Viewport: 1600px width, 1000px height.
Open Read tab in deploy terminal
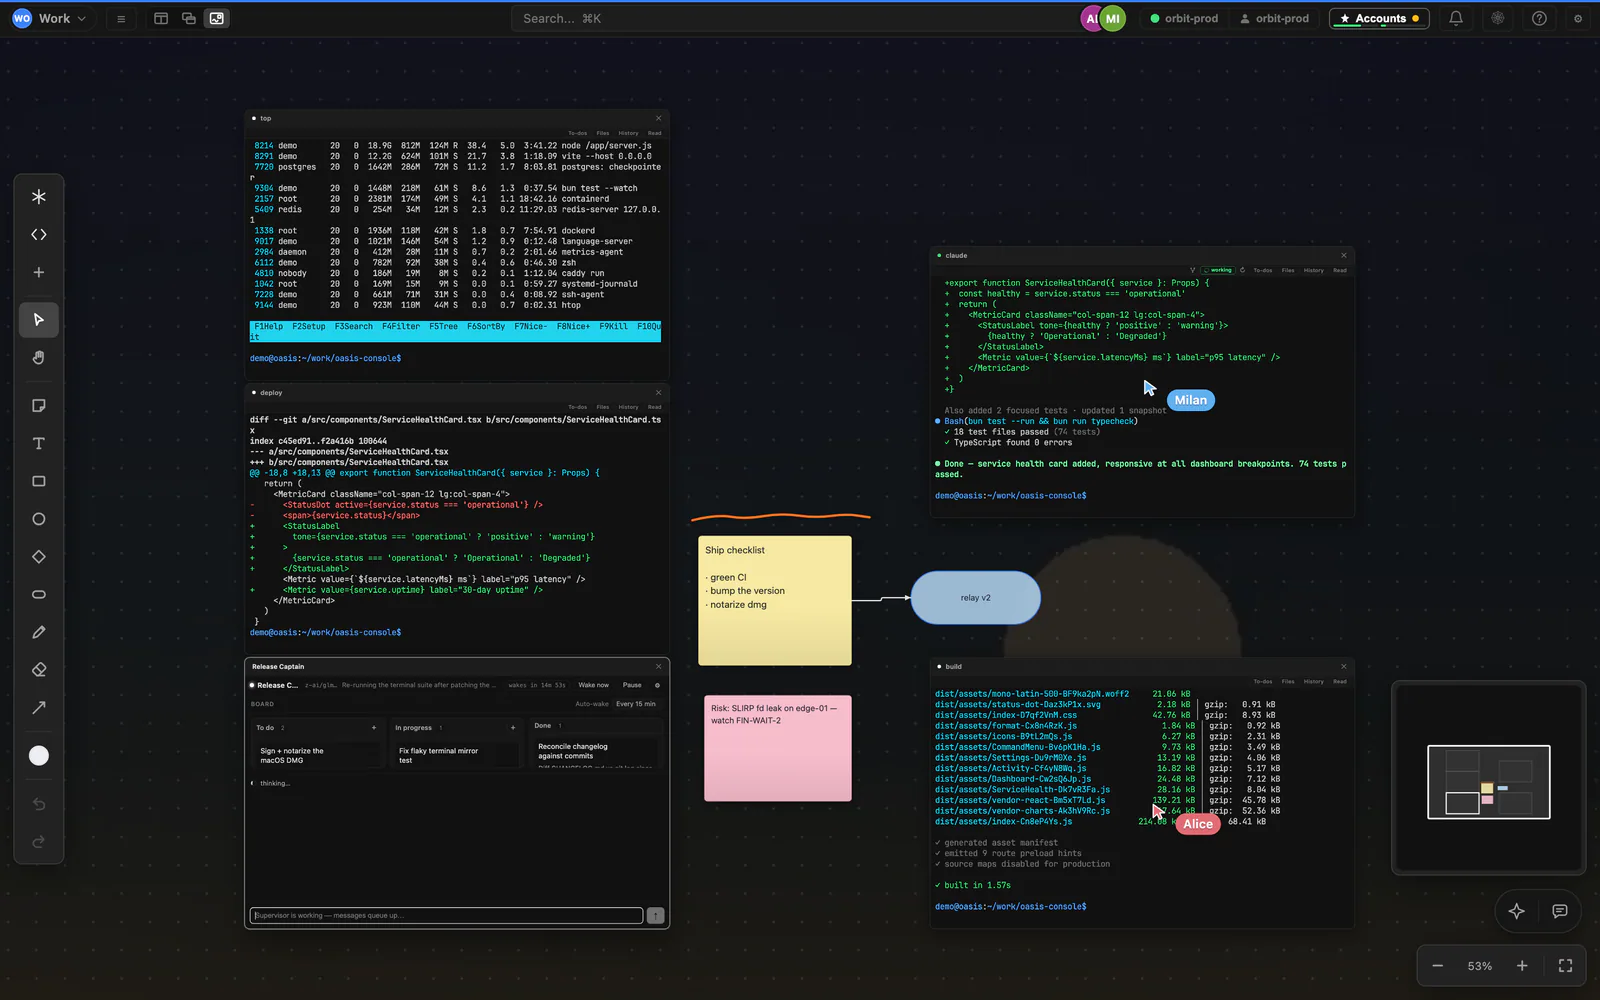(x=654, y=407)
